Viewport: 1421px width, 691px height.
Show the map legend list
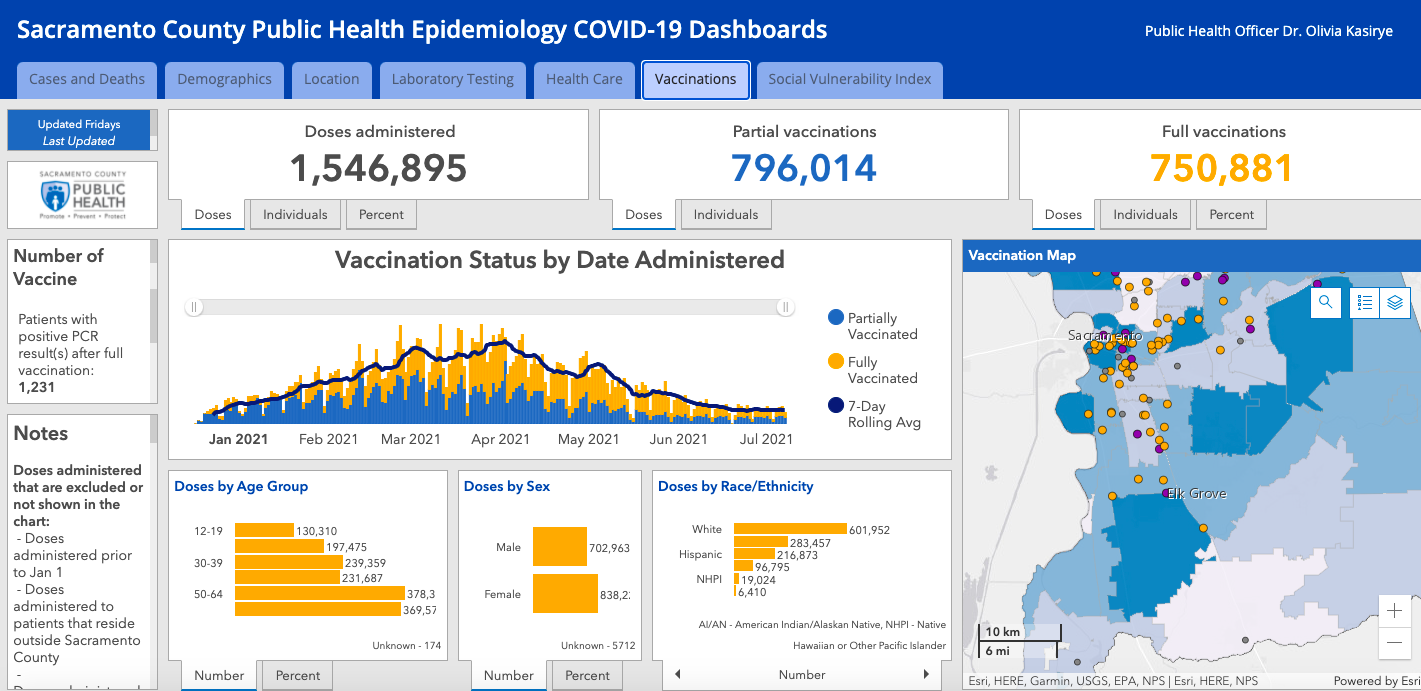pos(1365,302)
